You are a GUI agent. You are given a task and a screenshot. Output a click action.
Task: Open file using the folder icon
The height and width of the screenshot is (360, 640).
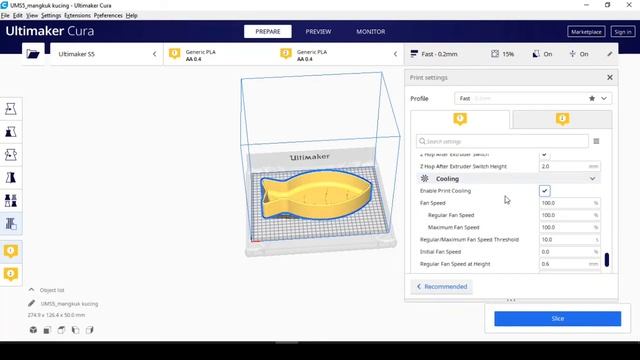click(x=33, y=54)
